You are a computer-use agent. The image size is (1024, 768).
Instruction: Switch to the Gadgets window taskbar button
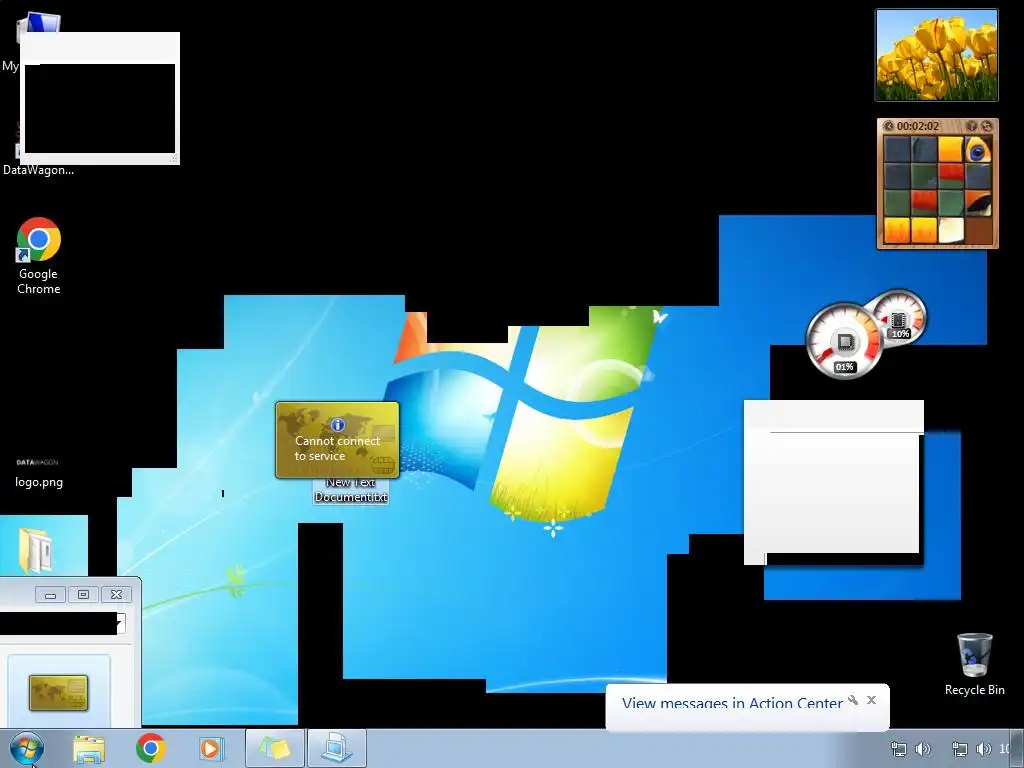click(275, 748)
